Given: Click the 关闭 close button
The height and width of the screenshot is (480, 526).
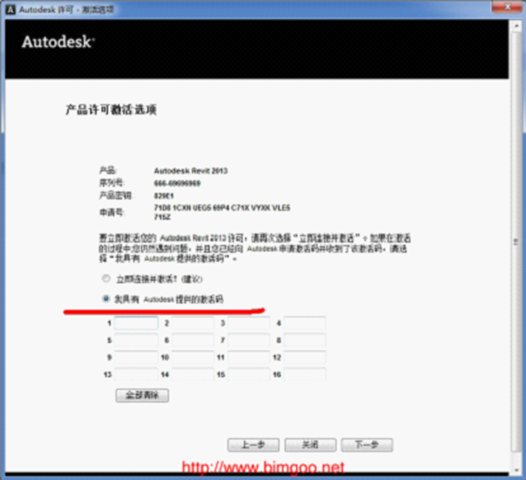Looking at the screenshot, I should point(310,445).
